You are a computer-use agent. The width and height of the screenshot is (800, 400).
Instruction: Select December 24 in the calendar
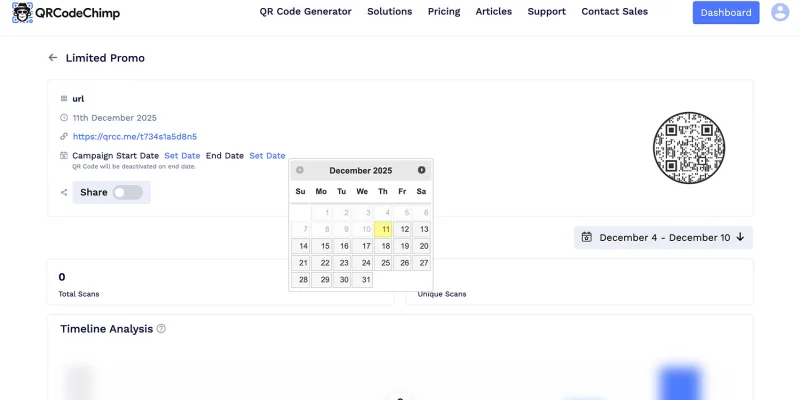pyautogui.click(x=362, y=263)
